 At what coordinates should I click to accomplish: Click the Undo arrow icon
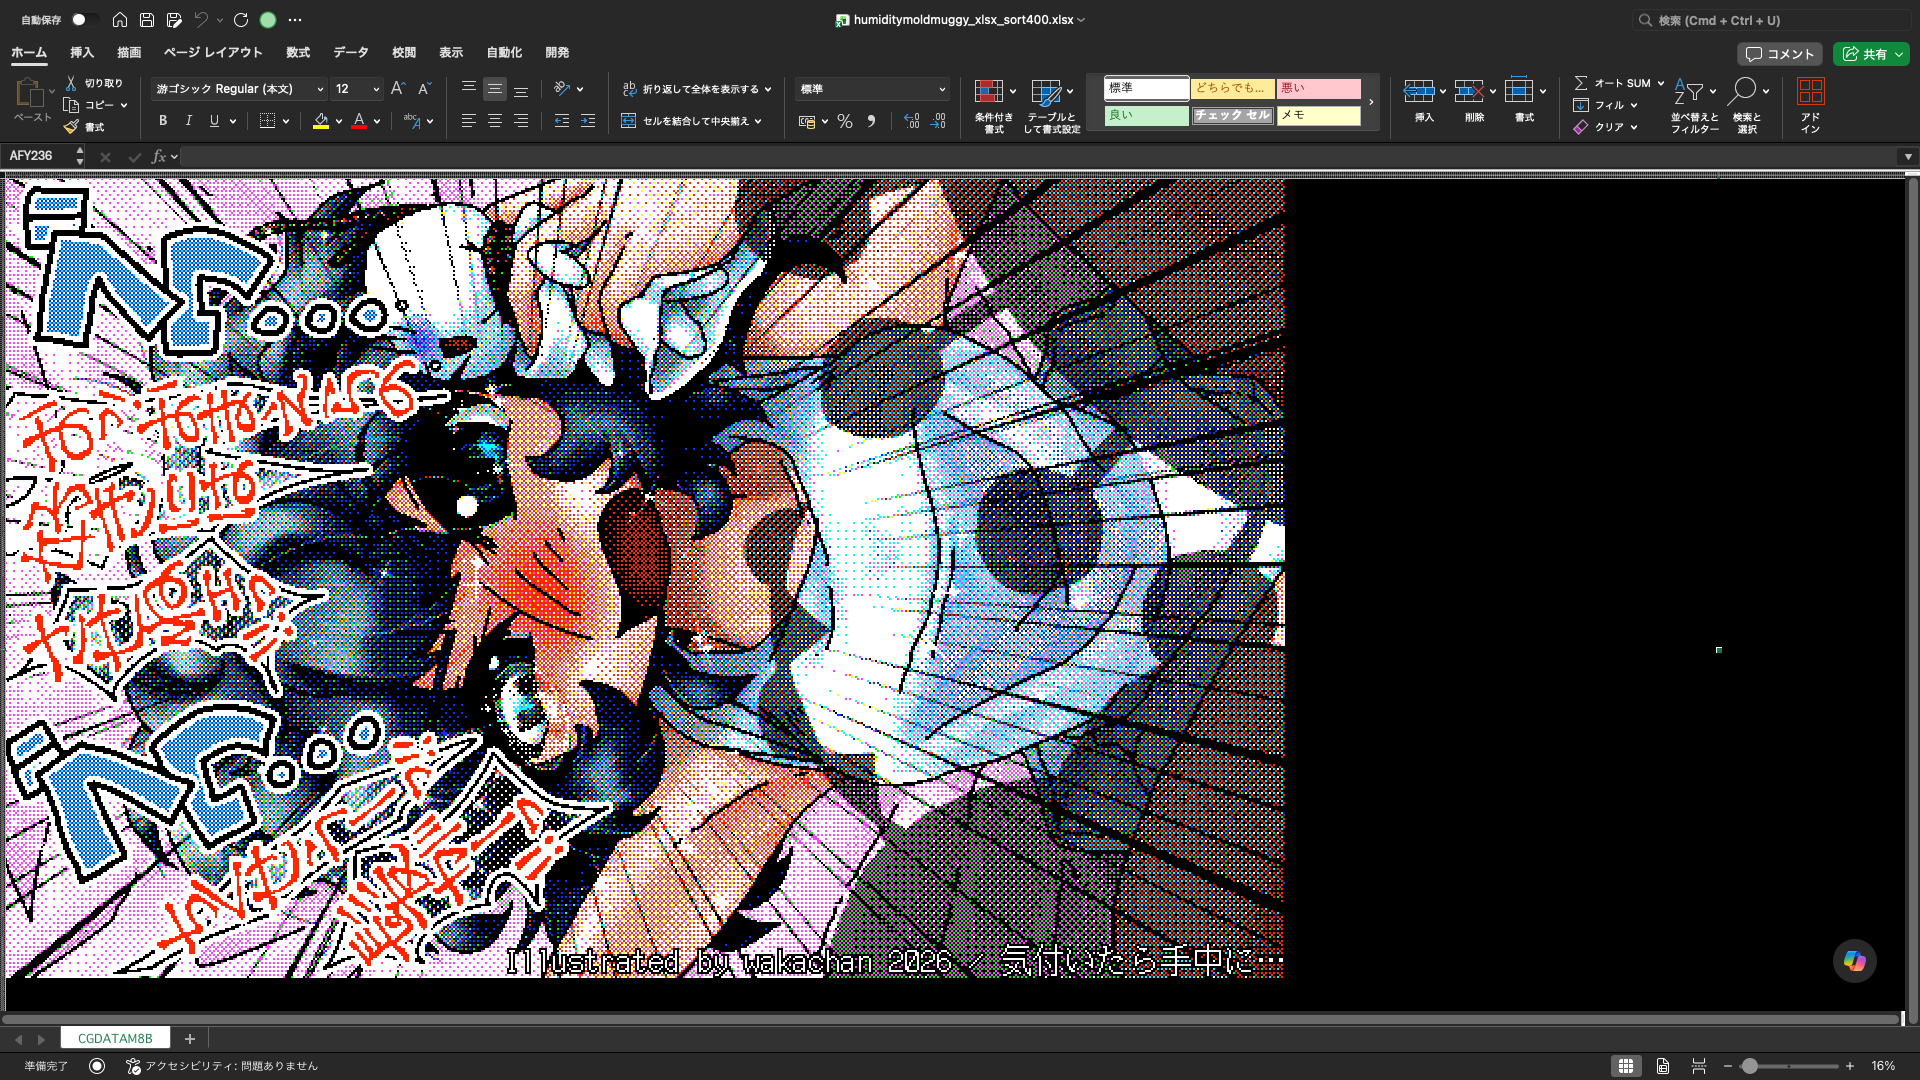pos(201,20)
